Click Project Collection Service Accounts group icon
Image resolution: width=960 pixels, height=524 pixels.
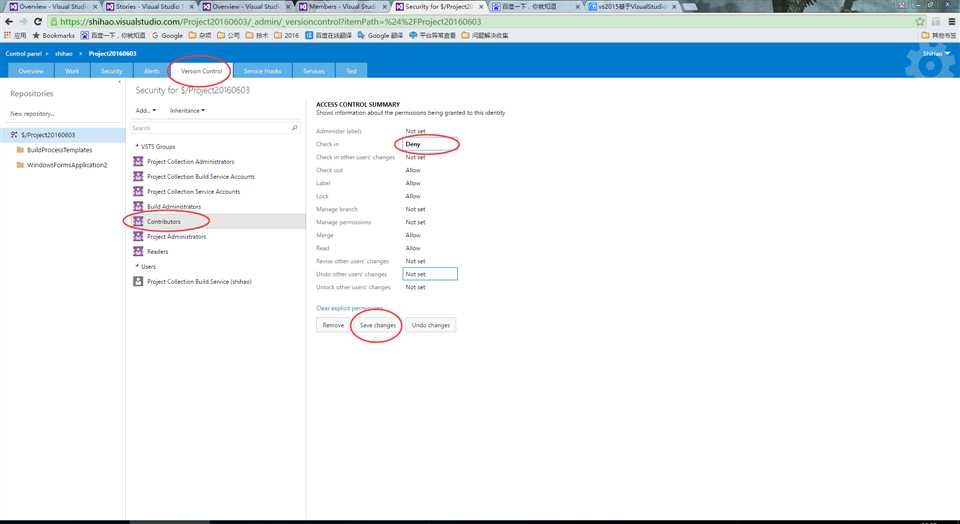point(138,192)
